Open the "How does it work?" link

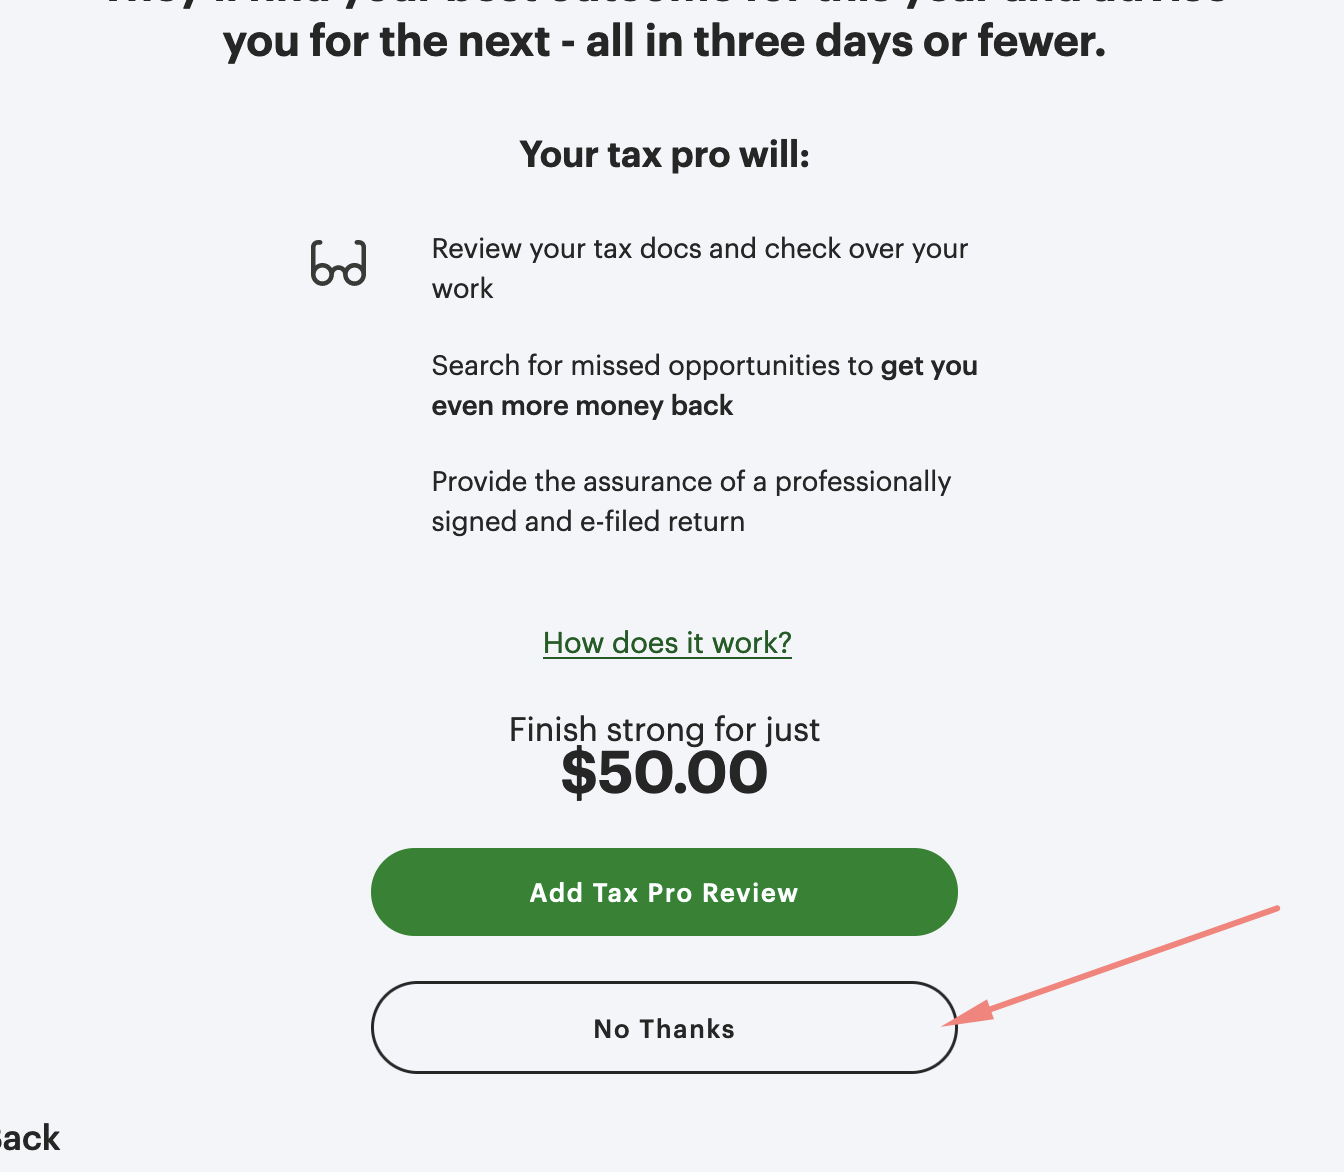[667, 643]
